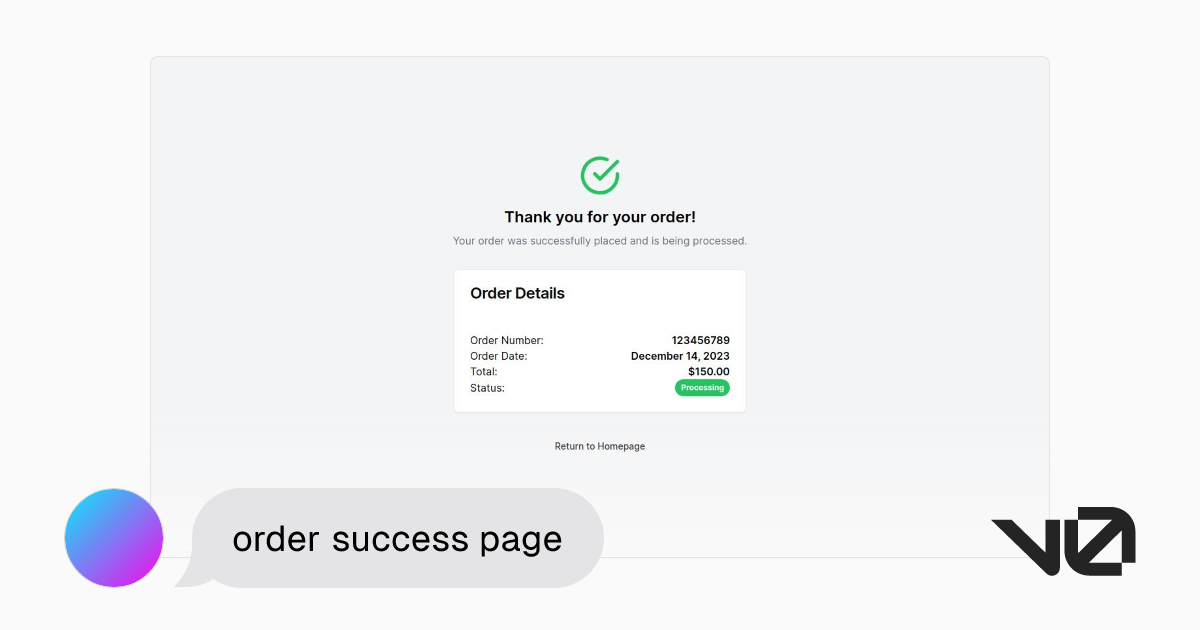
Task: Select the v0 logo in bottom right corner
Action: (x=1063, y=540)
